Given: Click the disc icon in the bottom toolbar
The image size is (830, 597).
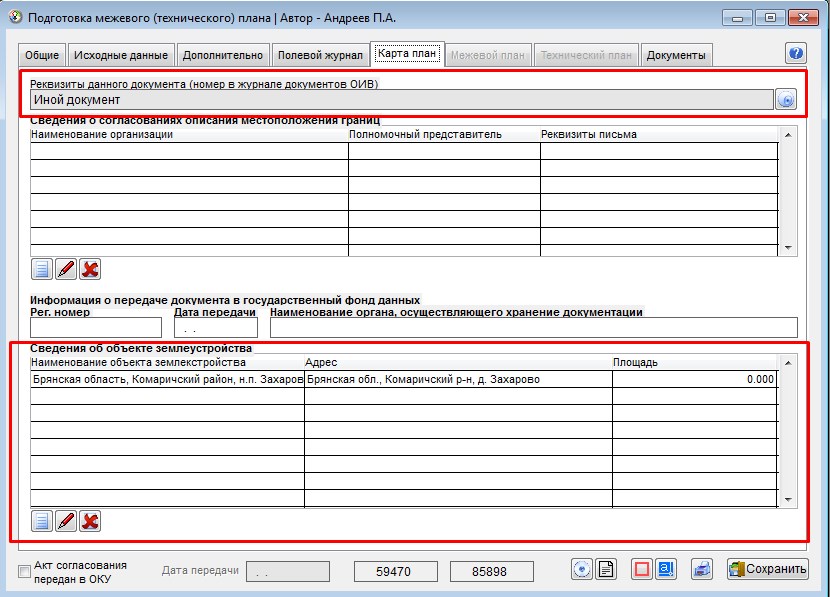Looking at the screenshot, I should [x=582, y=569].
